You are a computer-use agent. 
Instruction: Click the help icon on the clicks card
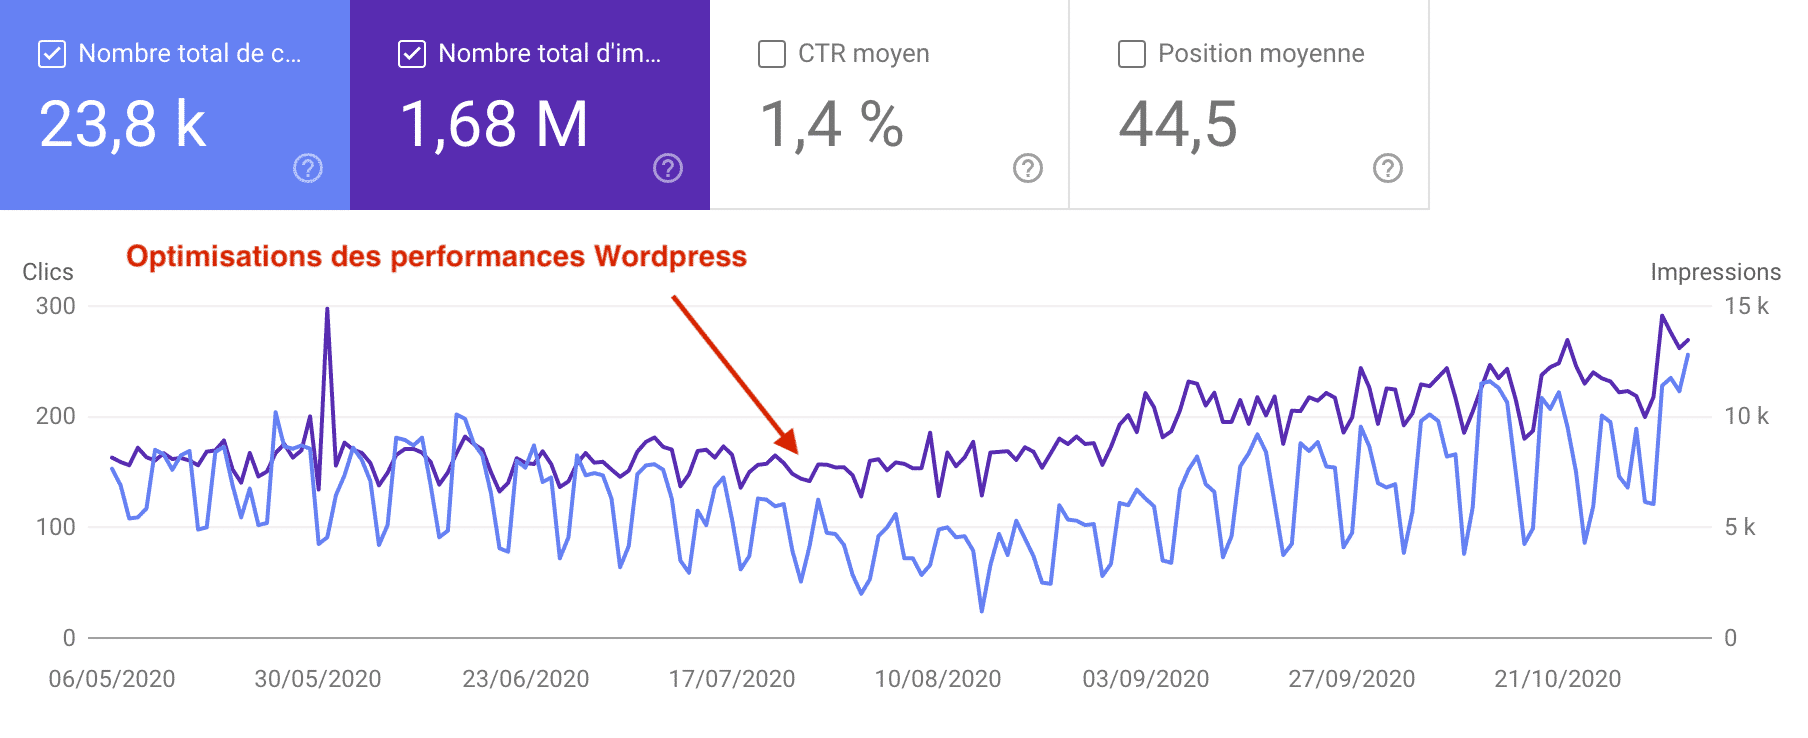[x=308, y=168]
